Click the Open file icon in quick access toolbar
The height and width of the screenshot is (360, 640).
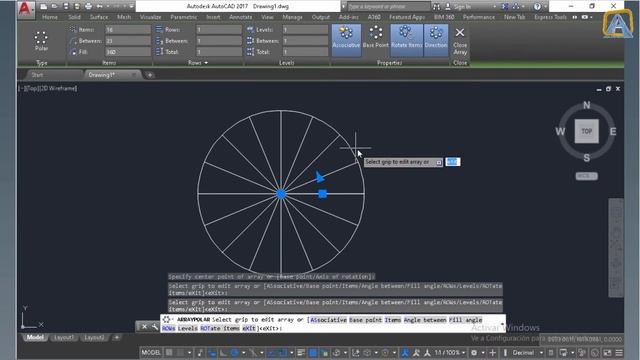(x=54, y=7)
